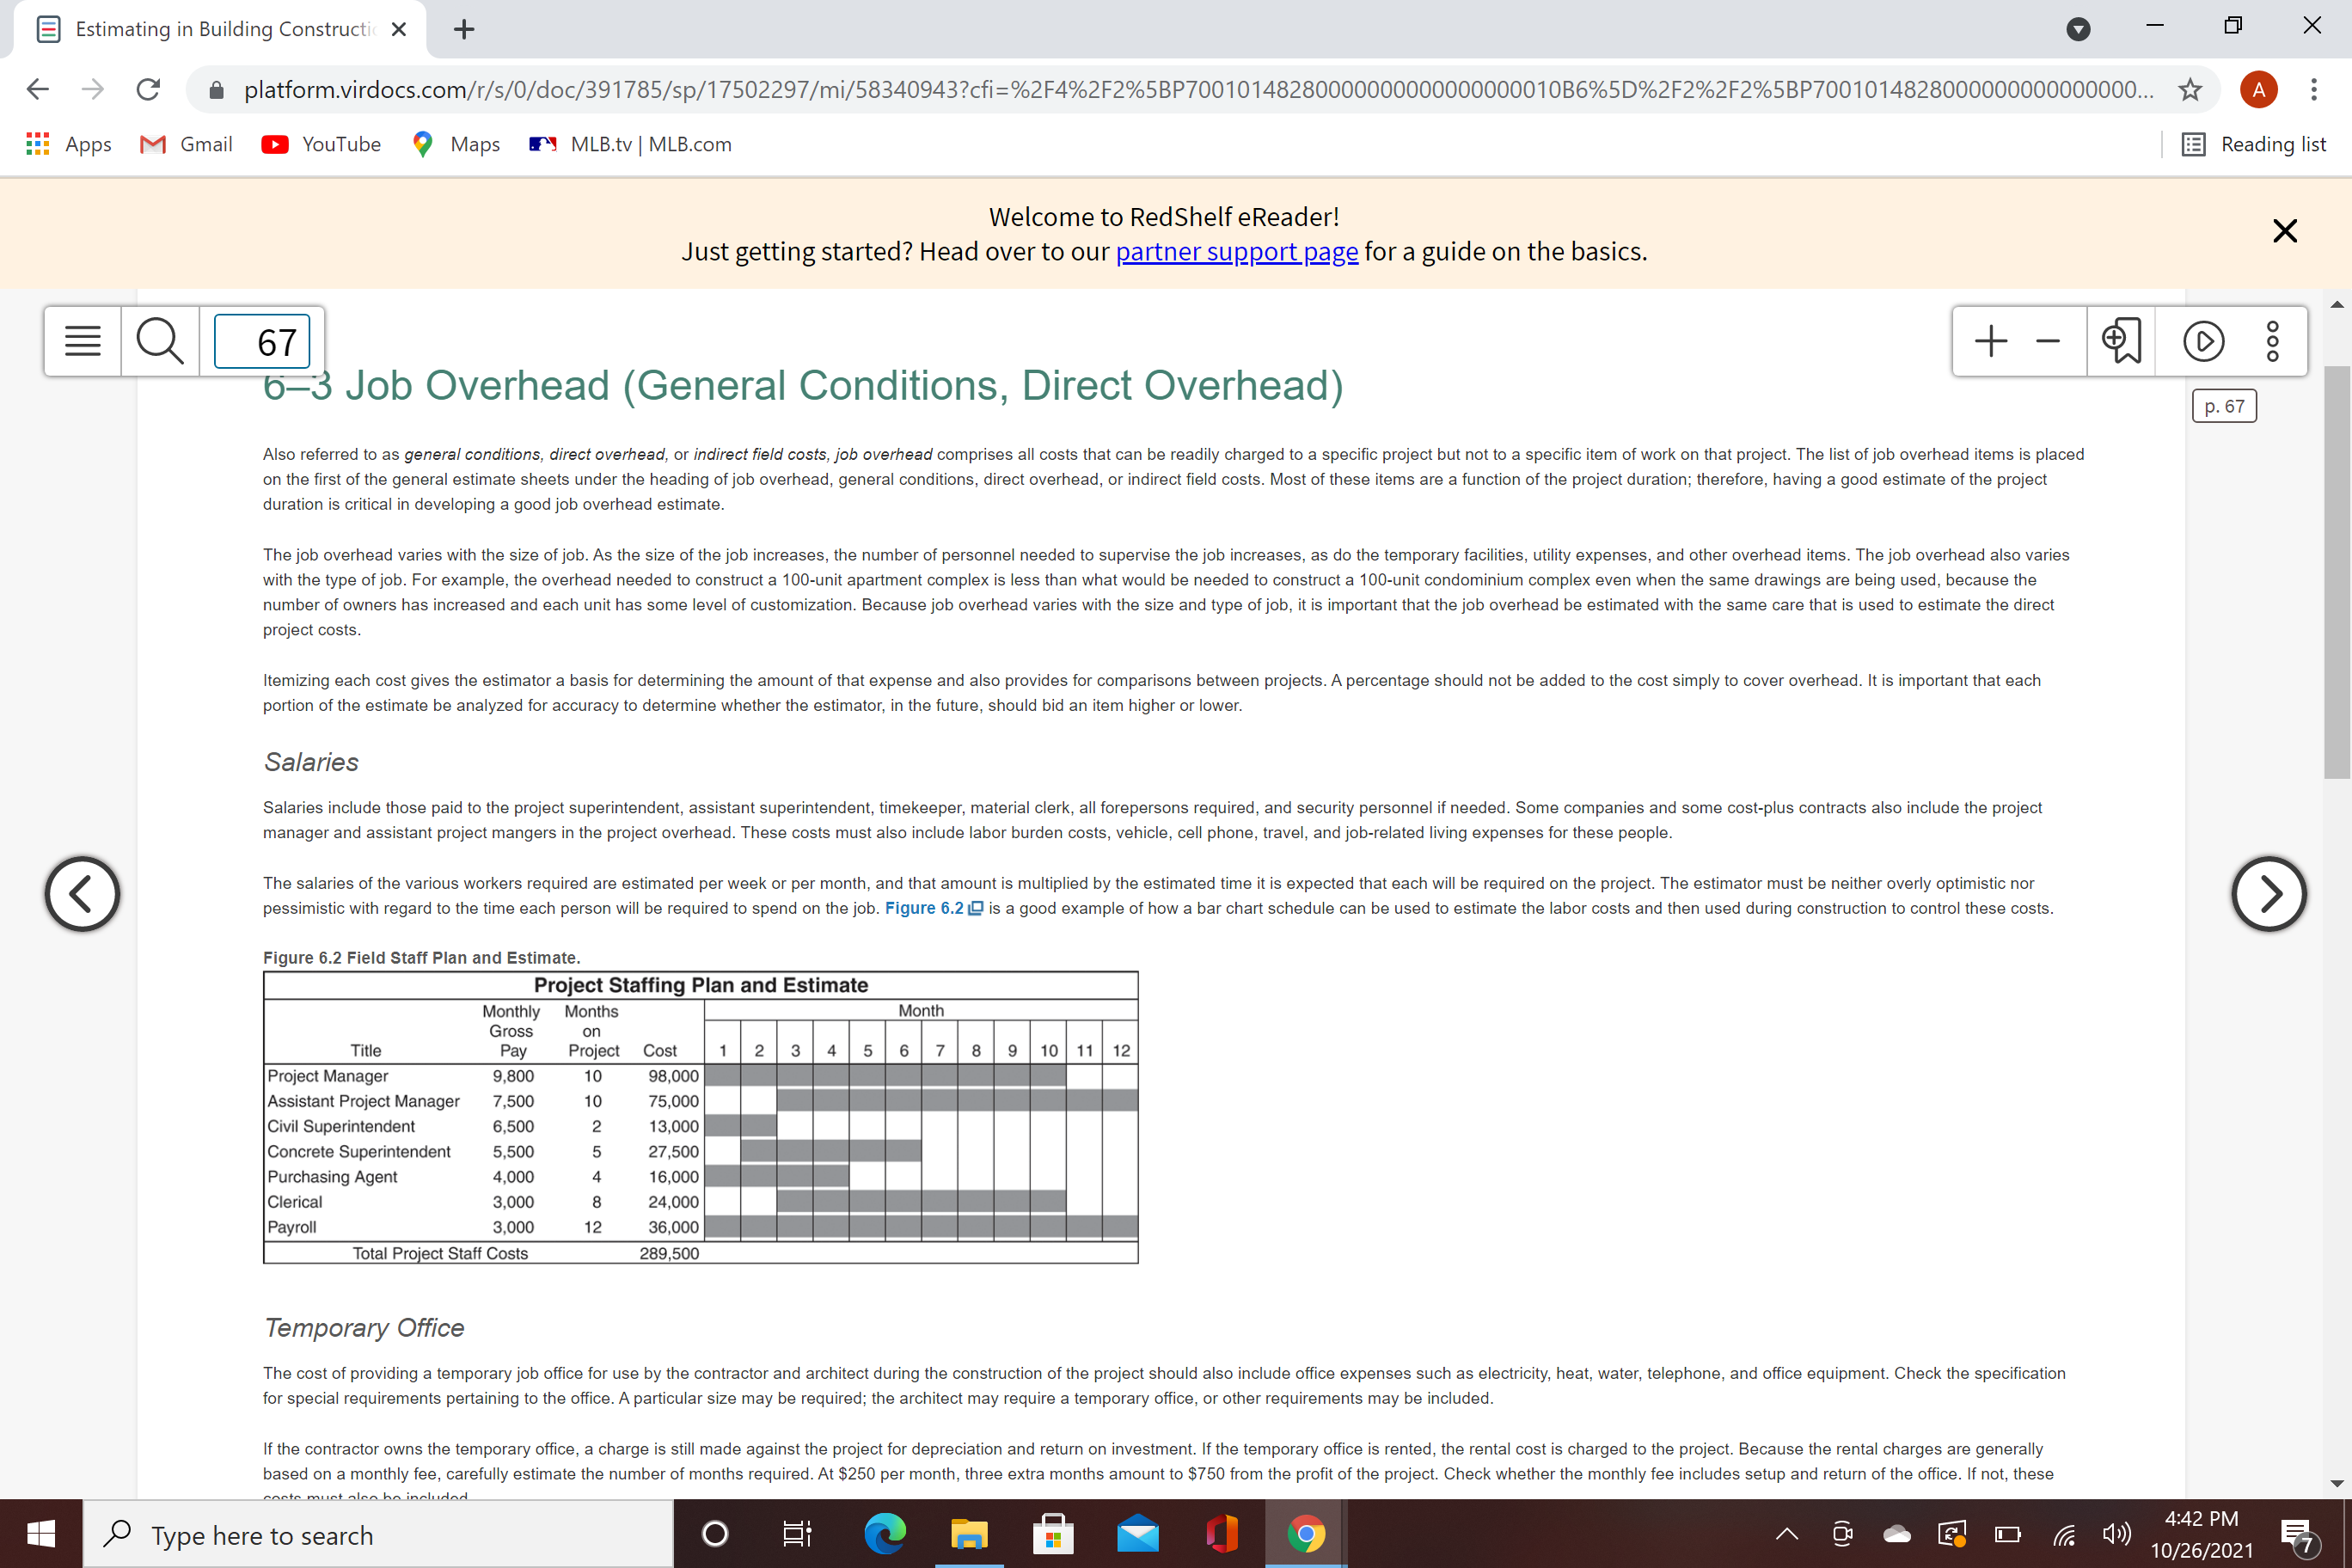Viewport: 2352px width, 1568px height.
Task: Open the partner support page link
Action: [x=1236, y=251]
